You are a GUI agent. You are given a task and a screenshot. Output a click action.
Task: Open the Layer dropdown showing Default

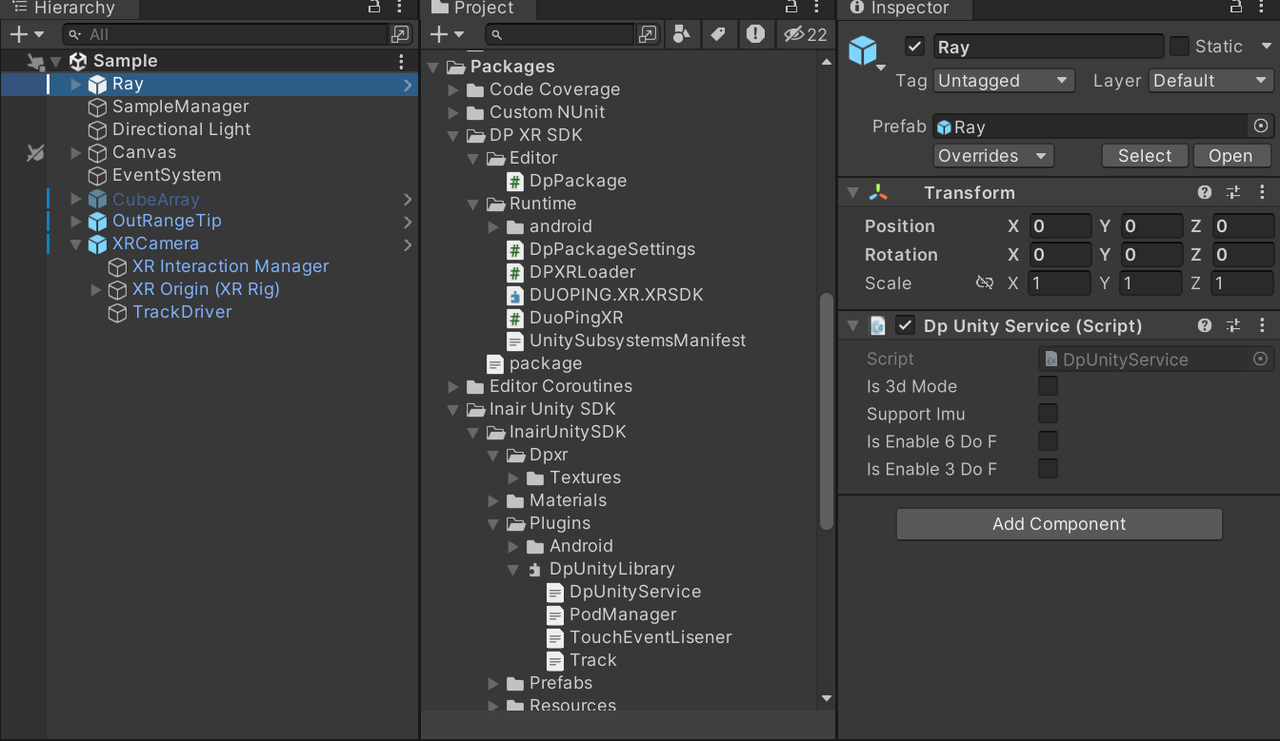coord(1209,81)
